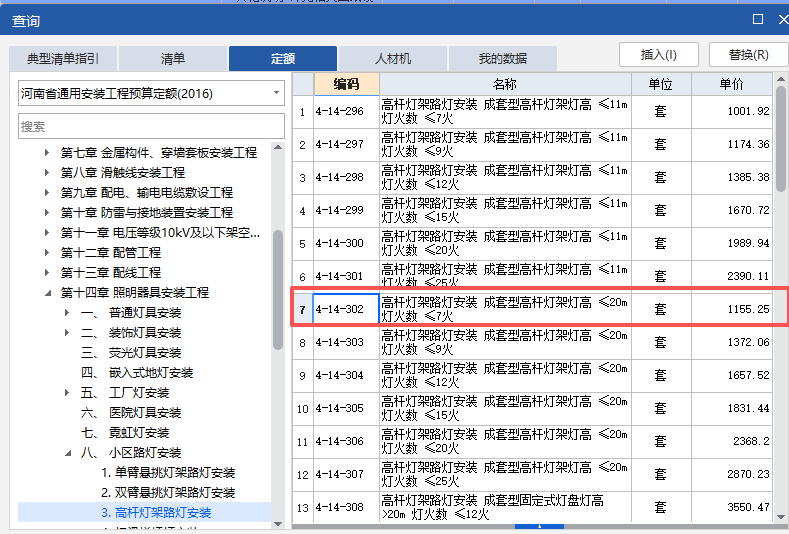Click the table vertical scrollbar thumb
This screenshot has width=789, height=534.
click(x=780, y=139)
